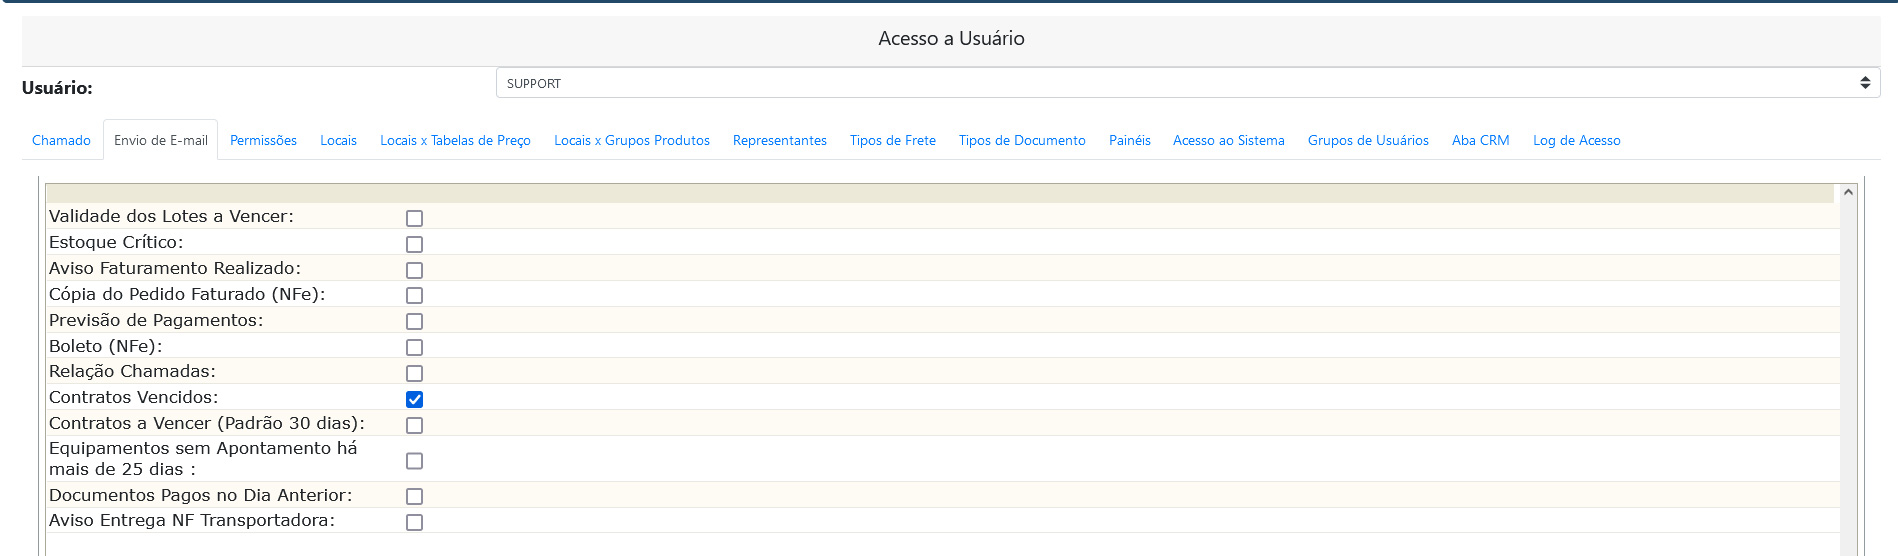Click the scroll up arrow of the list

1848,192
